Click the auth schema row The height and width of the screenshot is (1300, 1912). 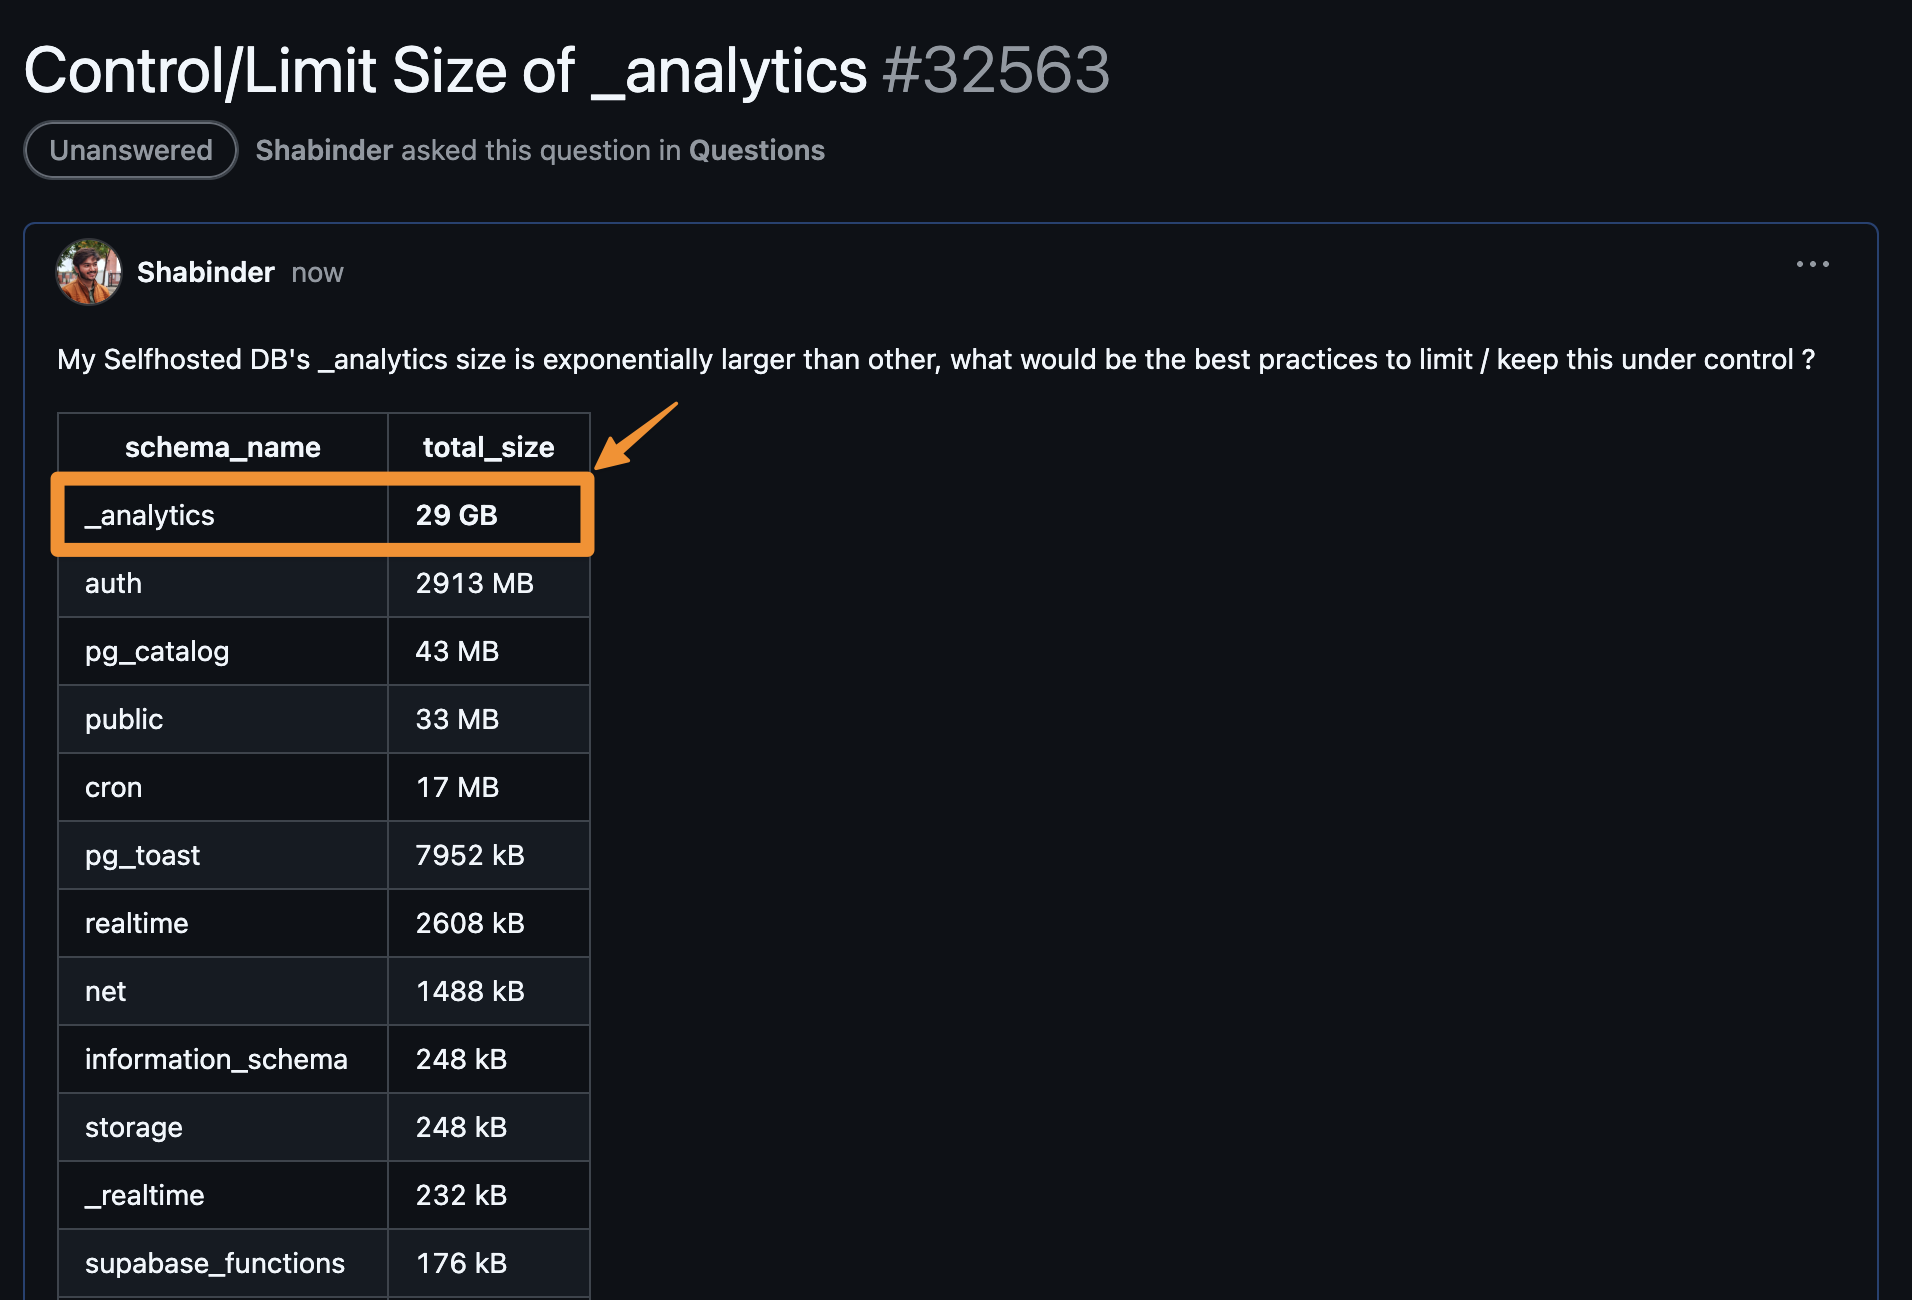[x=113, y=583]
